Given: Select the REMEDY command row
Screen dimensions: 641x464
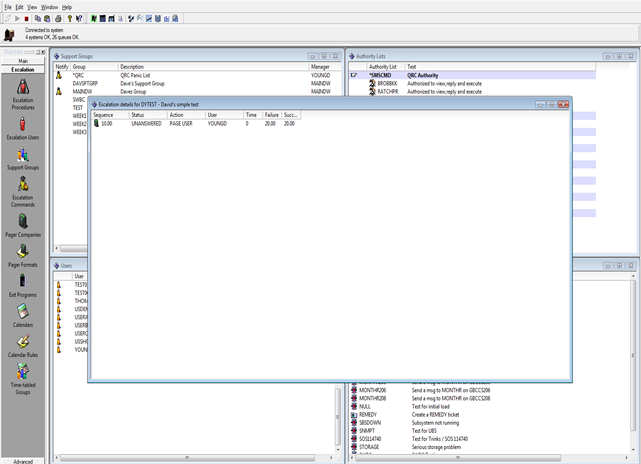Looking at the screenshot, I should pyautogui.click(x=368, y=414).
